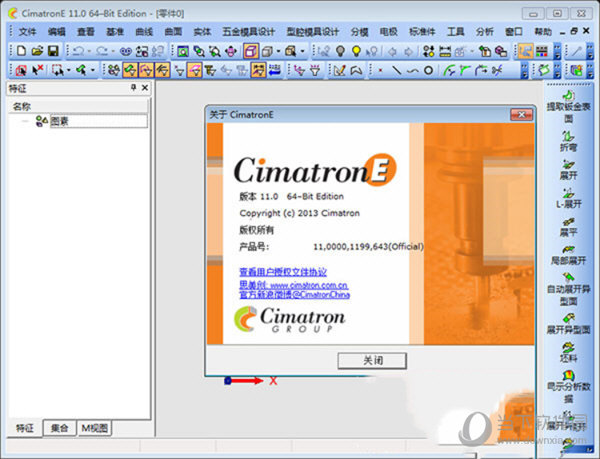Click the red X cursor deselect icon
600x459 pixels.
point(38,70)
